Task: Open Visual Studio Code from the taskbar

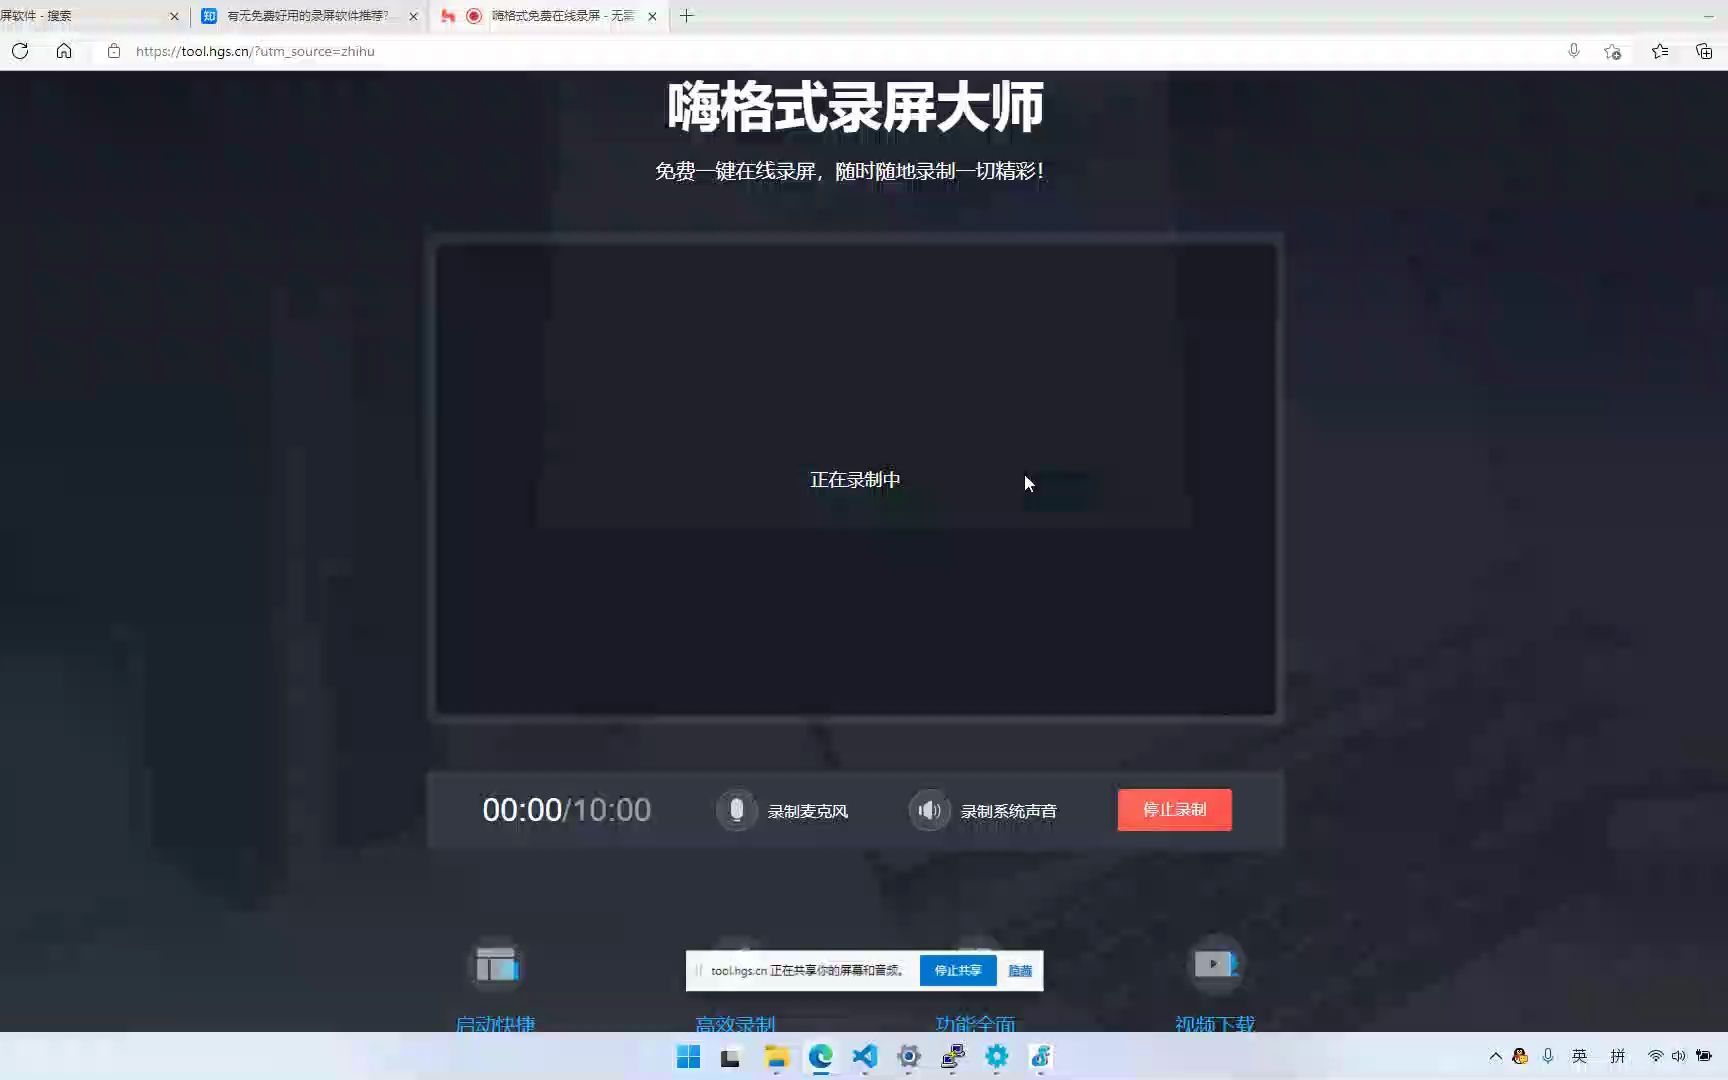Action: [x=863, y=1057]
